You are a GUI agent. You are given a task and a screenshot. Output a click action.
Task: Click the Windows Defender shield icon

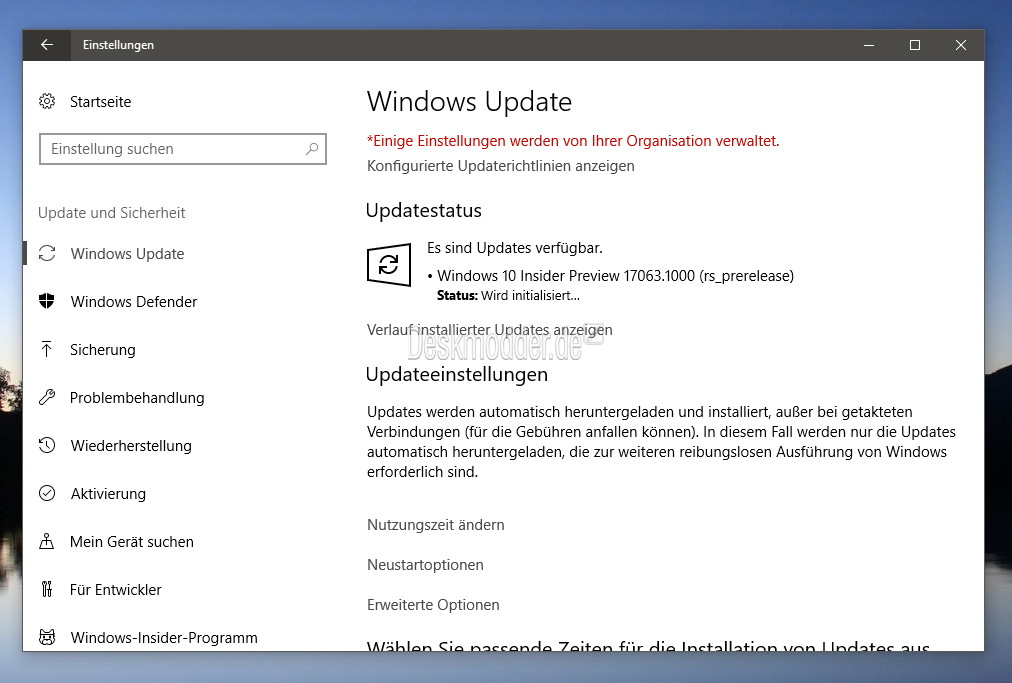(46, 301)
